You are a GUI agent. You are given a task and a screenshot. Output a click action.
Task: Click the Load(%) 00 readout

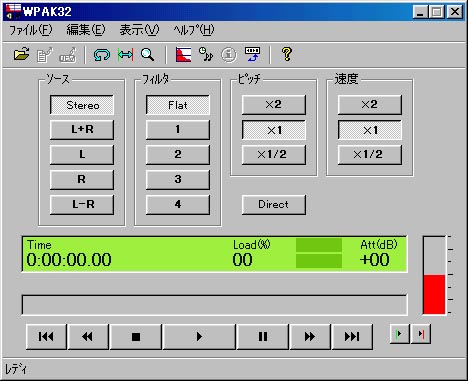click(x=243, y=260)
